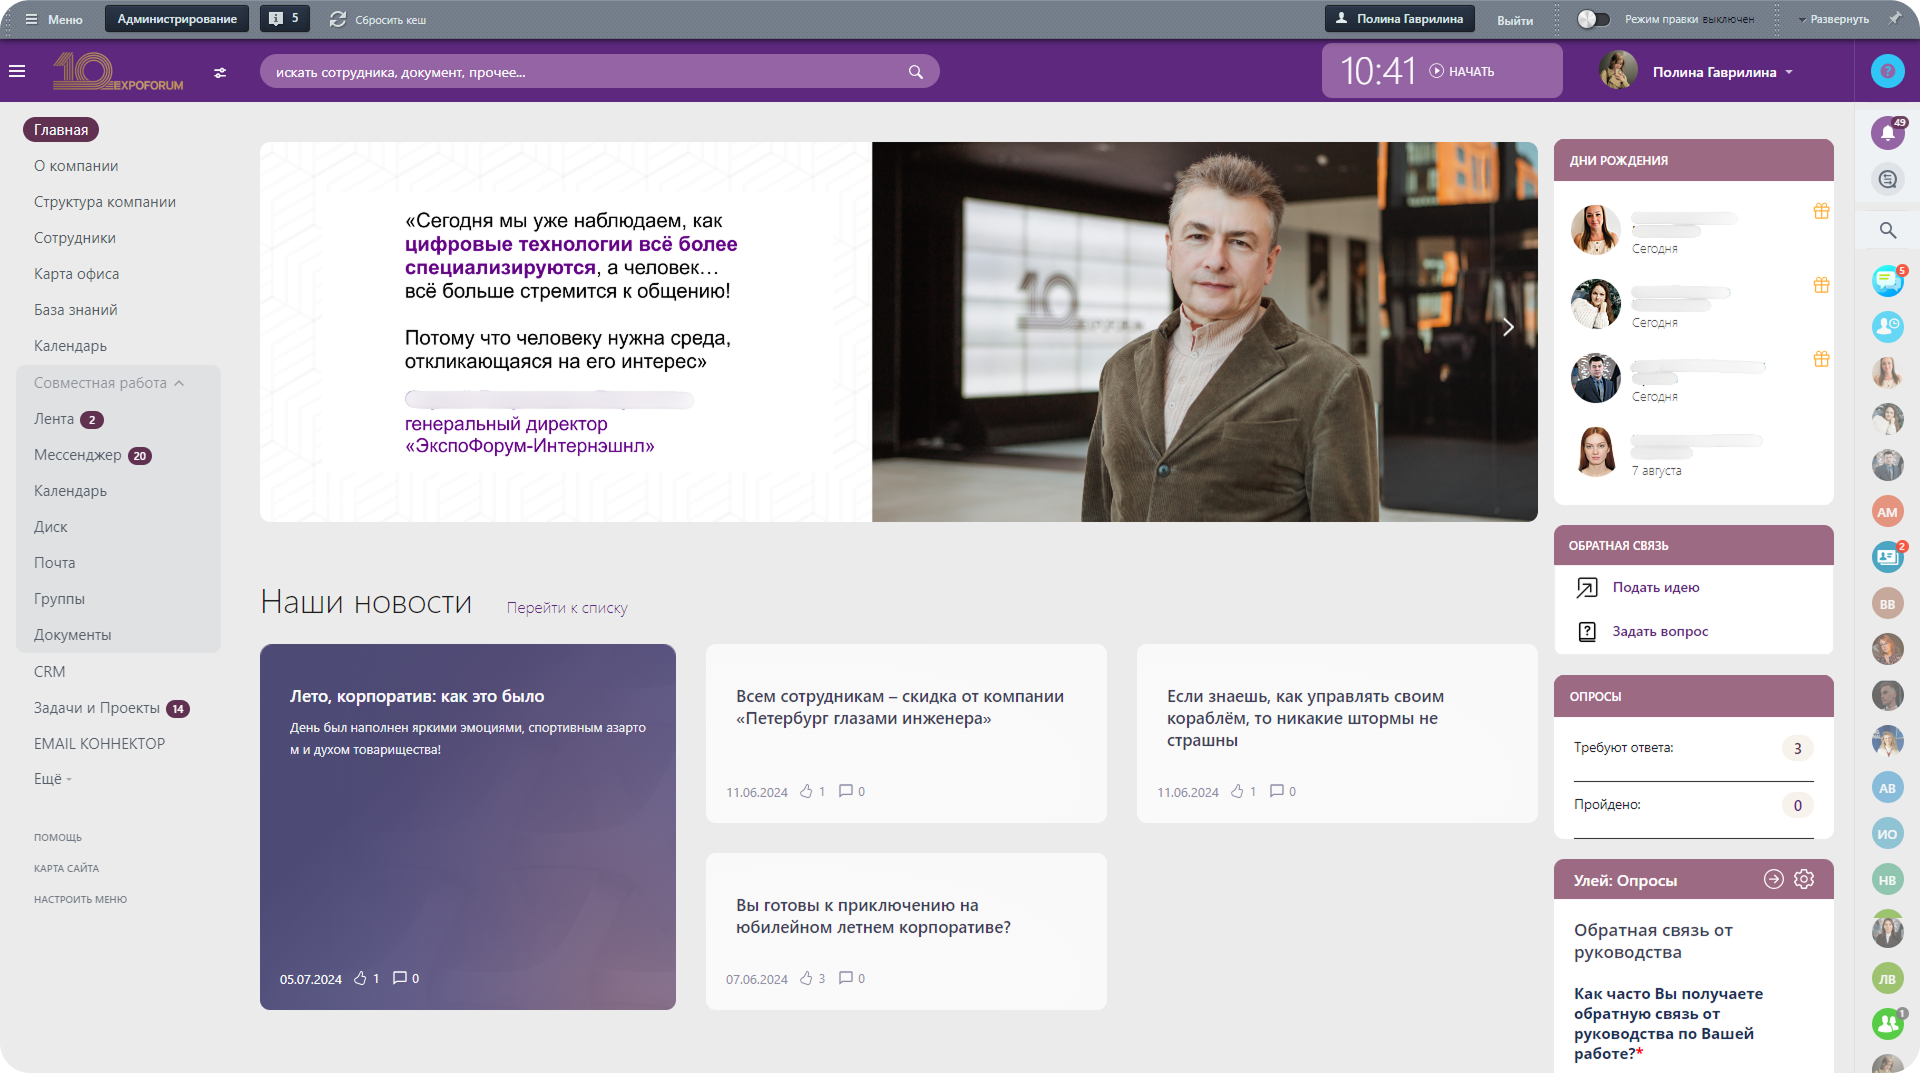Toggle the Режим правки edit mode switch
The height and width of the screenshot is (1073, 1920).
pos(1593,19)
